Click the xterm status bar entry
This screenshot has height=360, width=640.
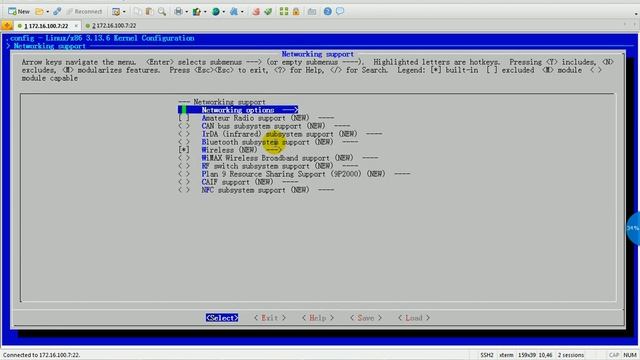pos(506,355)
